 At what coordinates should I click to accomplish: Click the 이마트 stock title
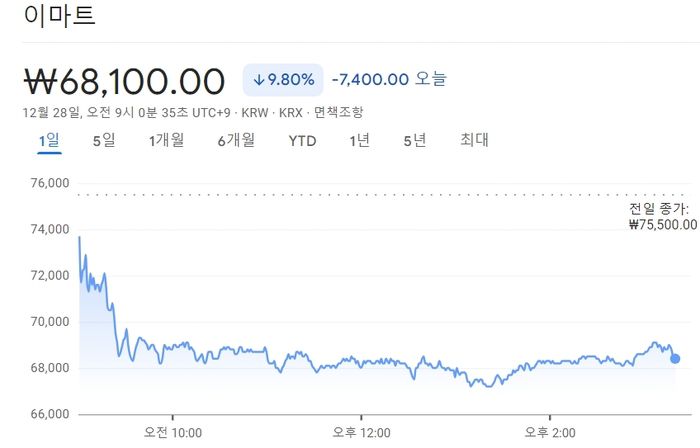(x=58, y=15)
